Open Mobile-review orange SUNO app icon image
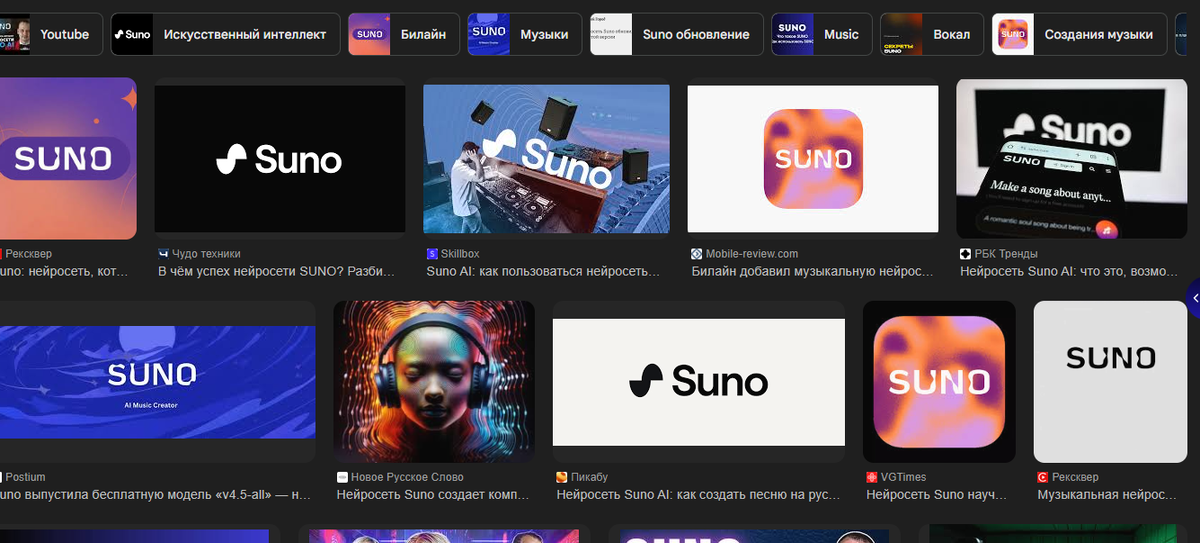The image size is (1200, 543). coord(813,159)
